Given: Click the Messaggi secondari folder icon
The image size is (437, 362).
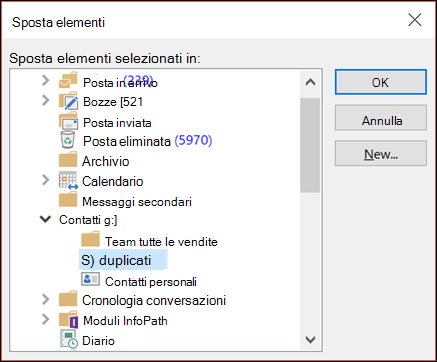Looking at the screenshot, I should [68, 200].
